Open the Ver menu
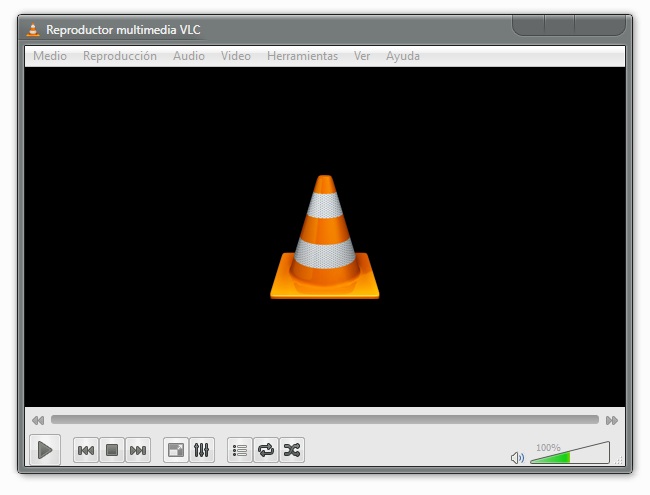This screenshot has height=495, width=650. click(x=362, y=56)
